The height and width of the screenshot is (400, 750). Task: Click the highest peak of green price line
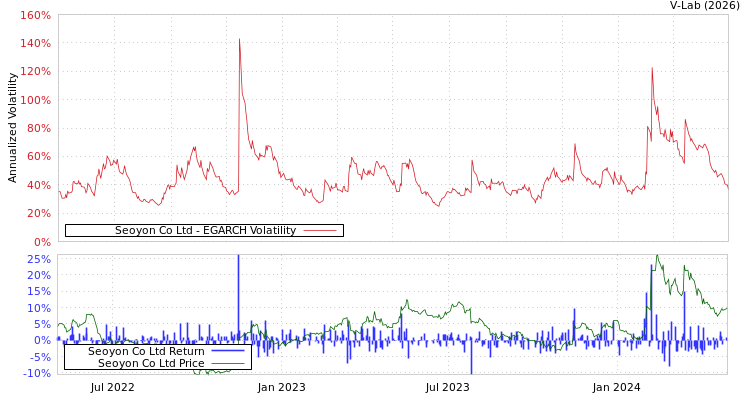[657, 257]
